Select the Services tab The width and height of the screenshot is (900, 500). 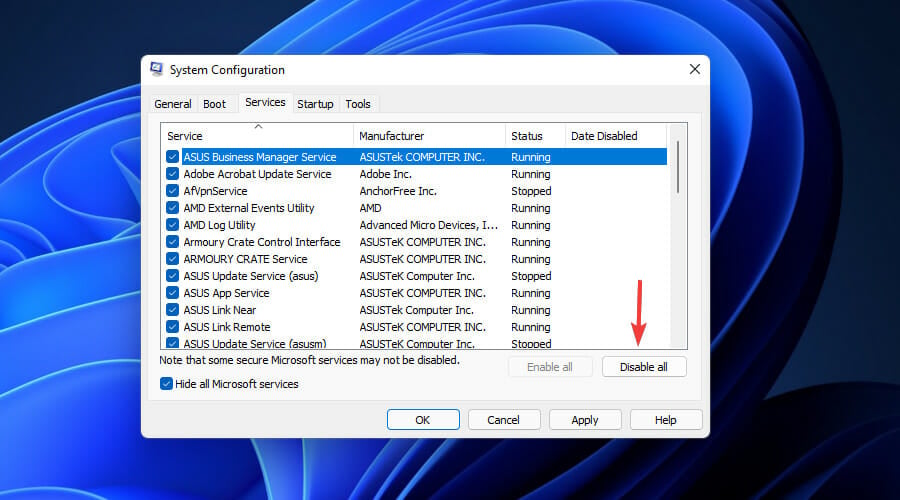[x=265, y=102]
